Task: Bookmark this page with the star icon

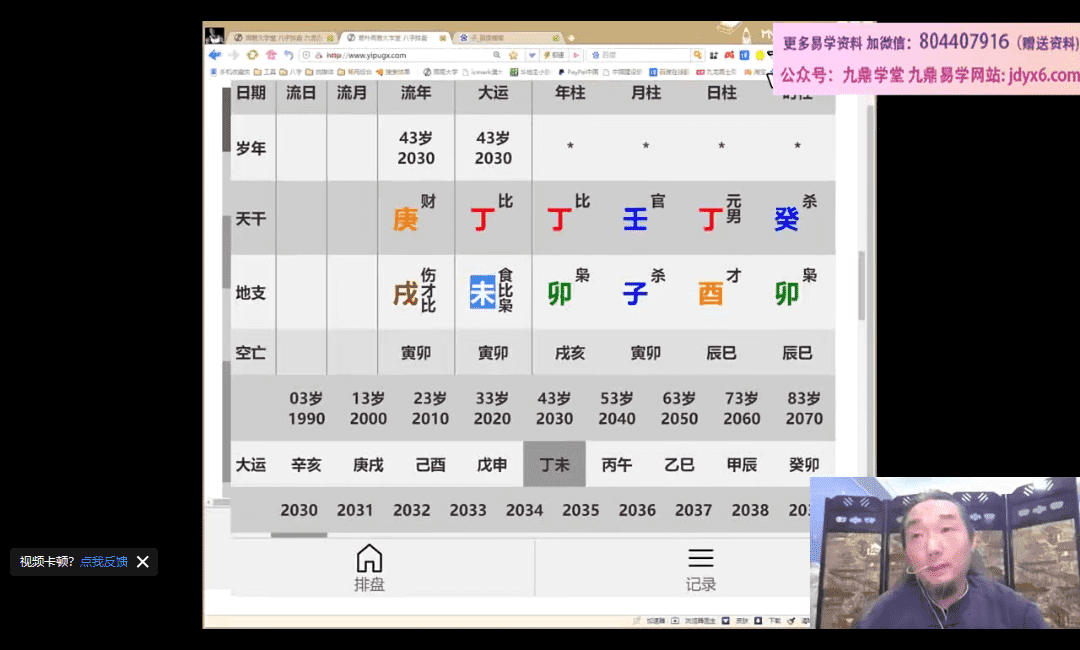Action: coord(513,55)
